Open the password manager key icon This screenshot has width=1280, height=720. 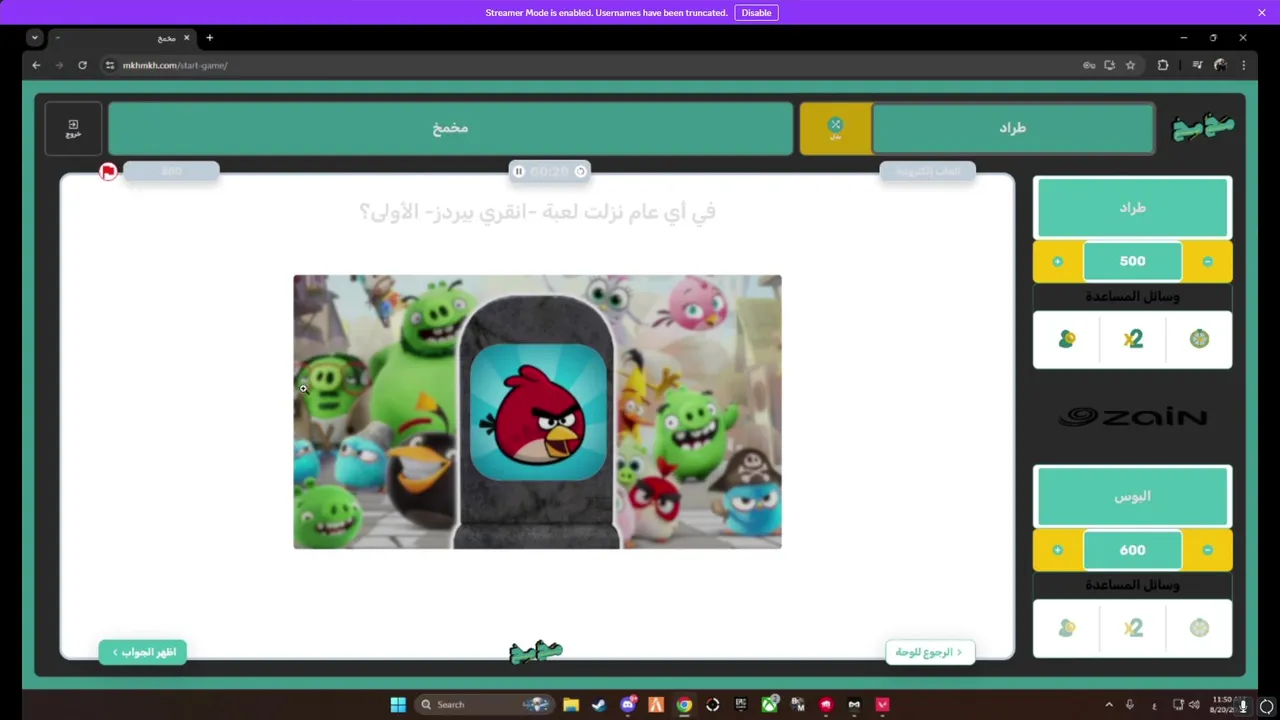tap(1089, 65)
